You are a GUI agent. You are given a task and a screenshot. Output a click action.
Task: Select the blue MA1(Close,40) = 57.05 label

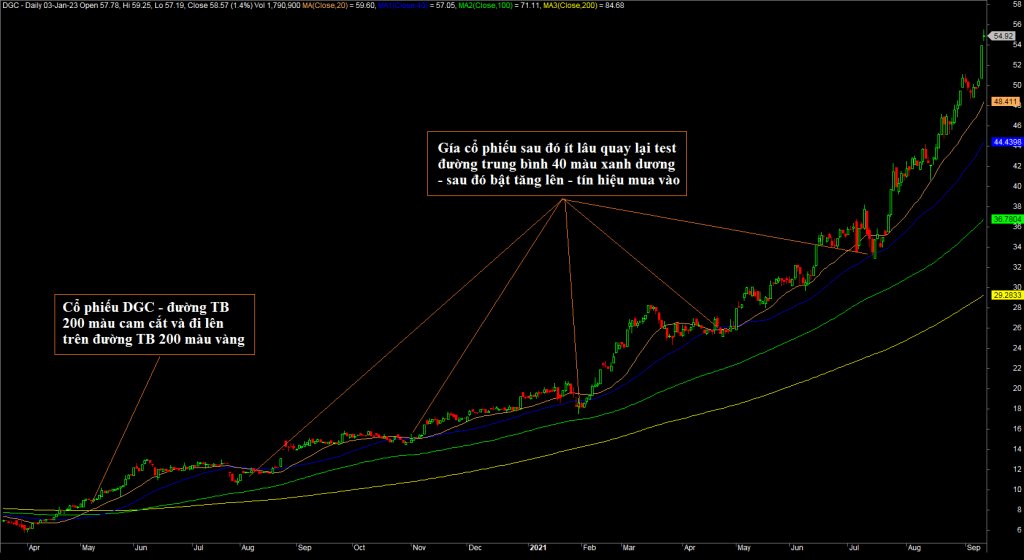coord(418,5)
